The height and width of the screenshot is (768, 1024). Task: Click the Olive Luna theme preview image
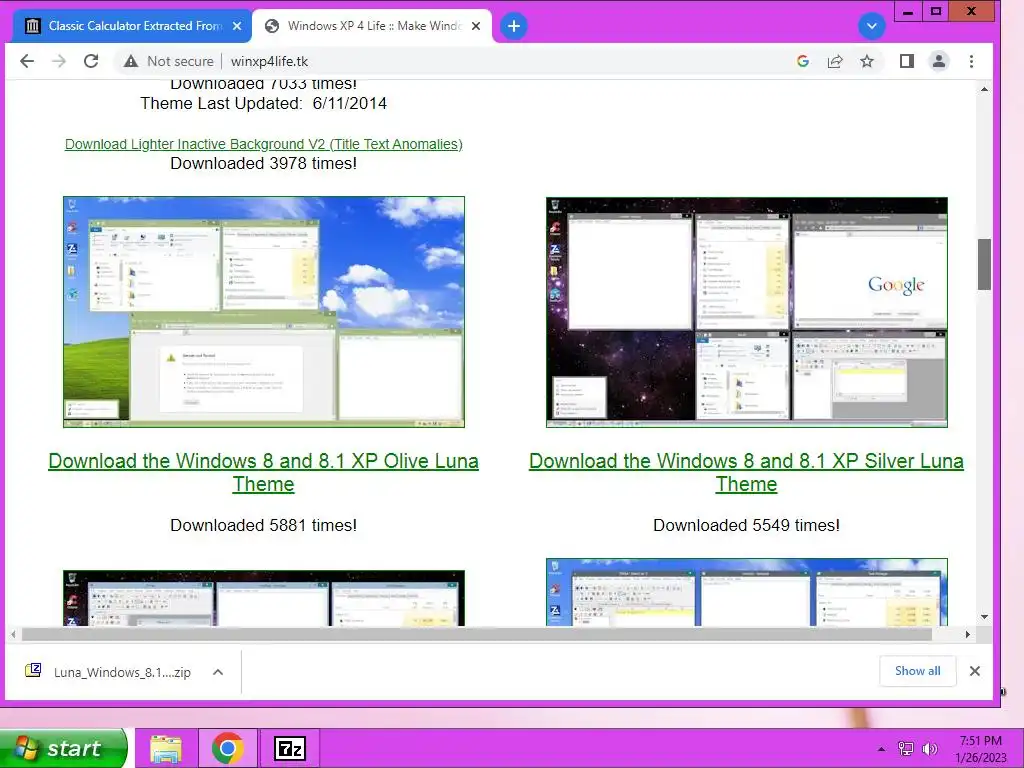pos(264,312)
